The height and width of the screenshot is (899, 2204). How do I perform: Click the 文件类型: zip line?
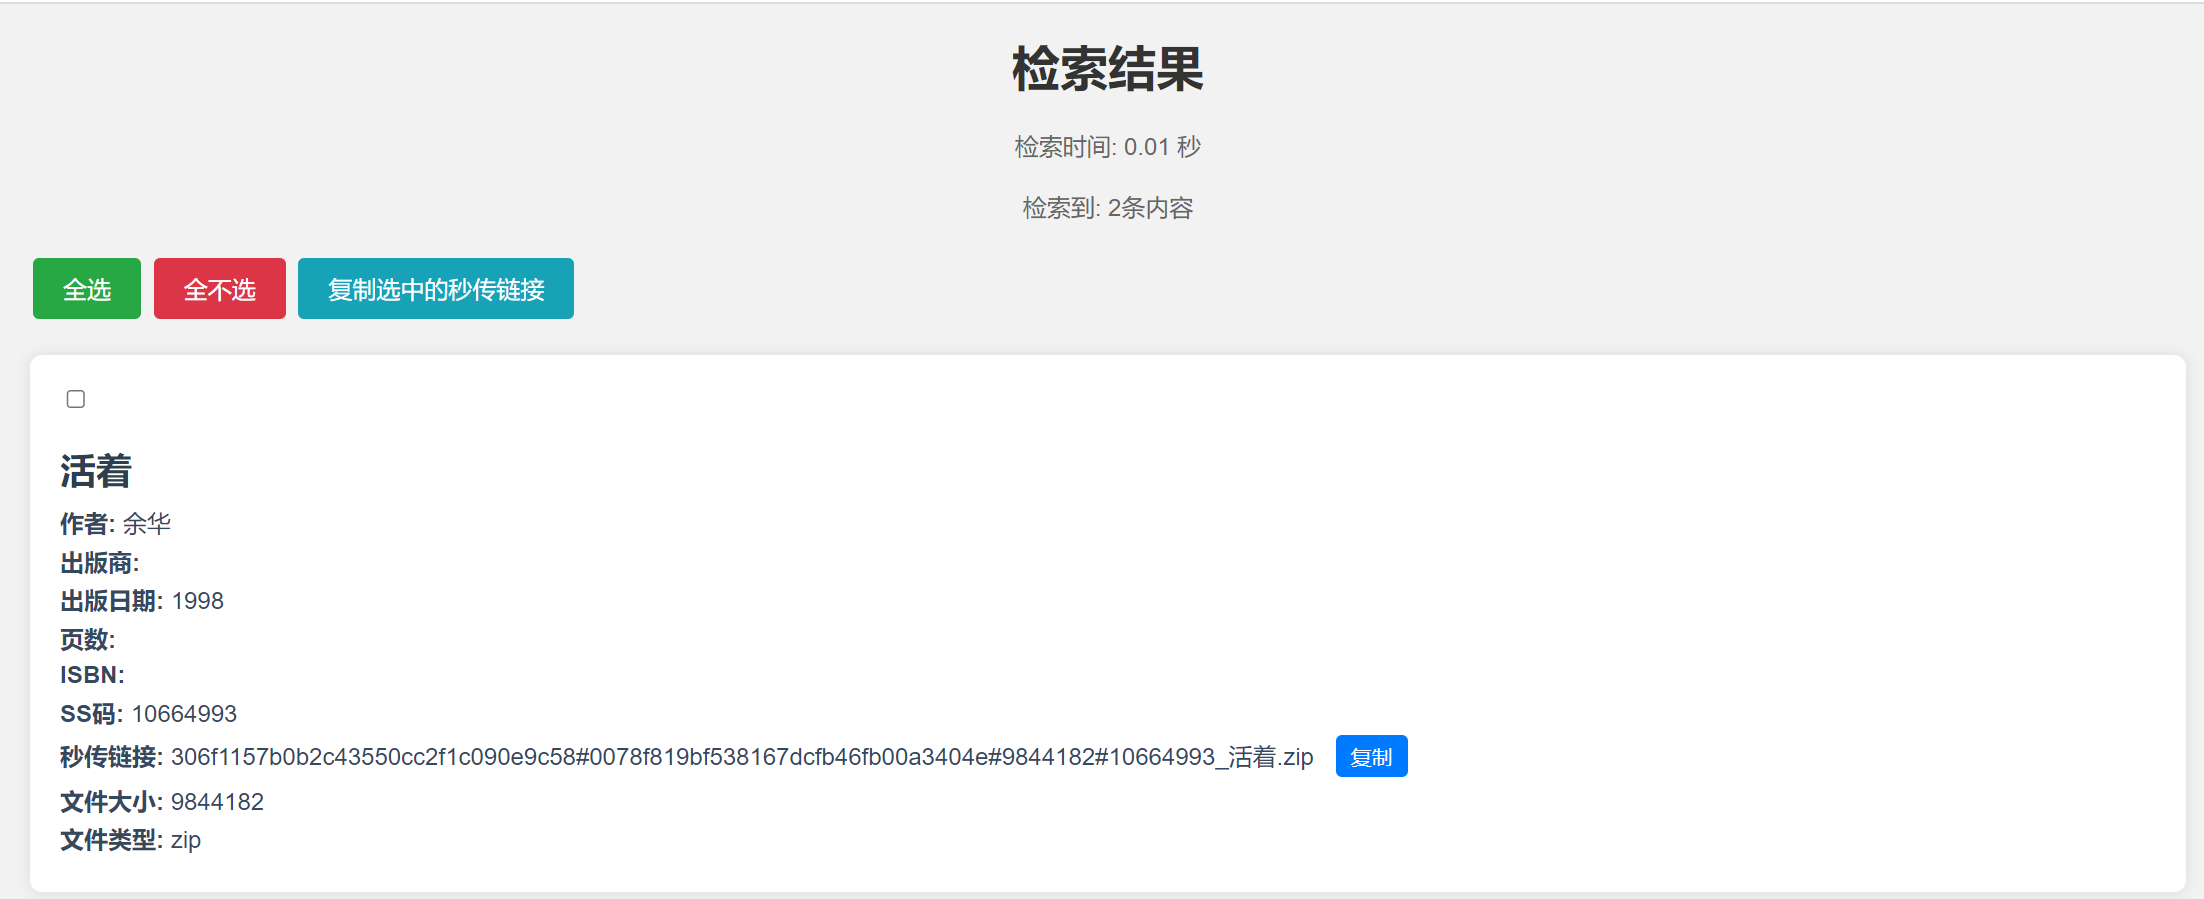click(131, 840)
